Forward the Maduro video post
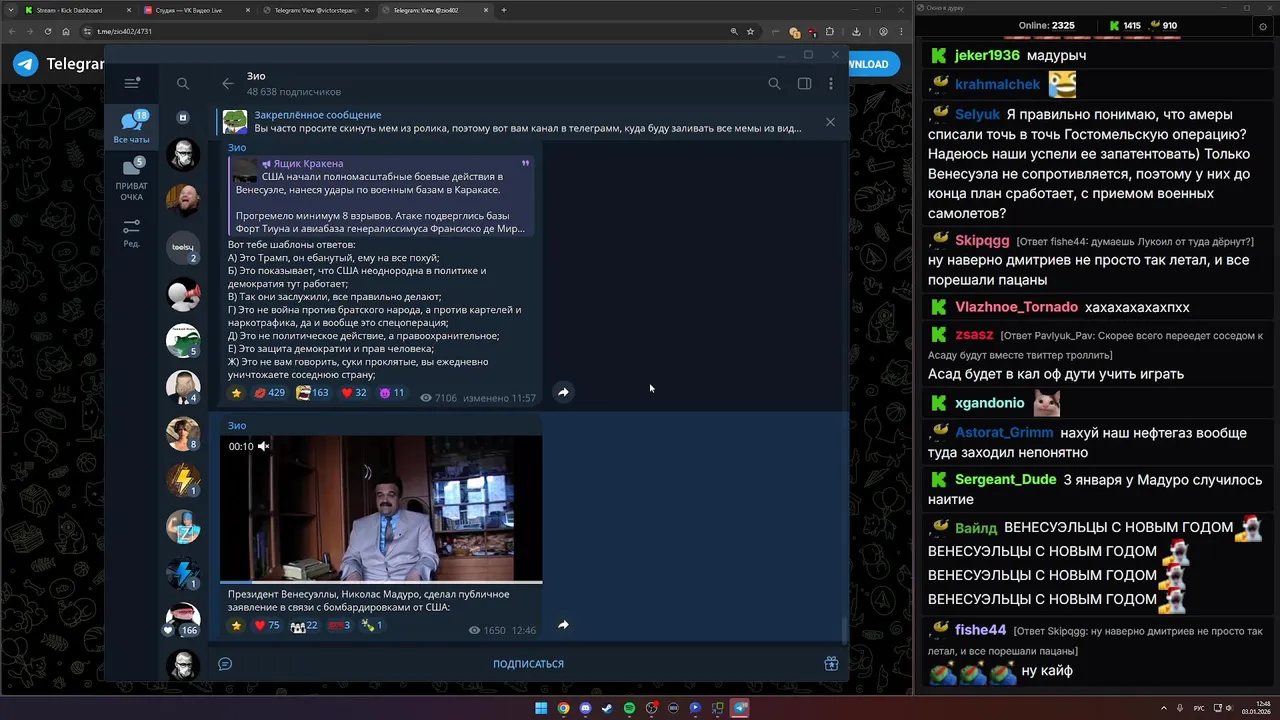Screen dimensions: 1280x720 point(563,625)
